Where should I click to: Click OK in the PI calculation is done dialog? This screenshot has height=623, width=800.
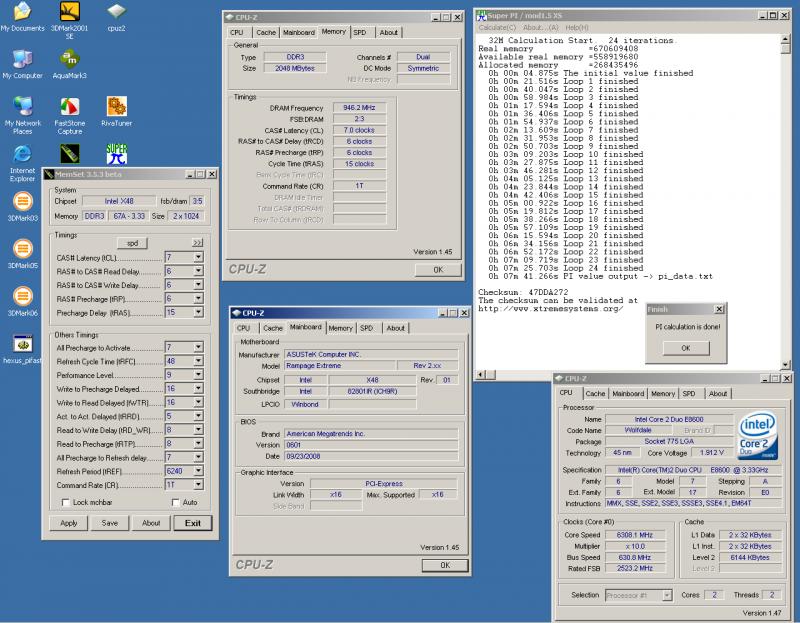[686, 348]
